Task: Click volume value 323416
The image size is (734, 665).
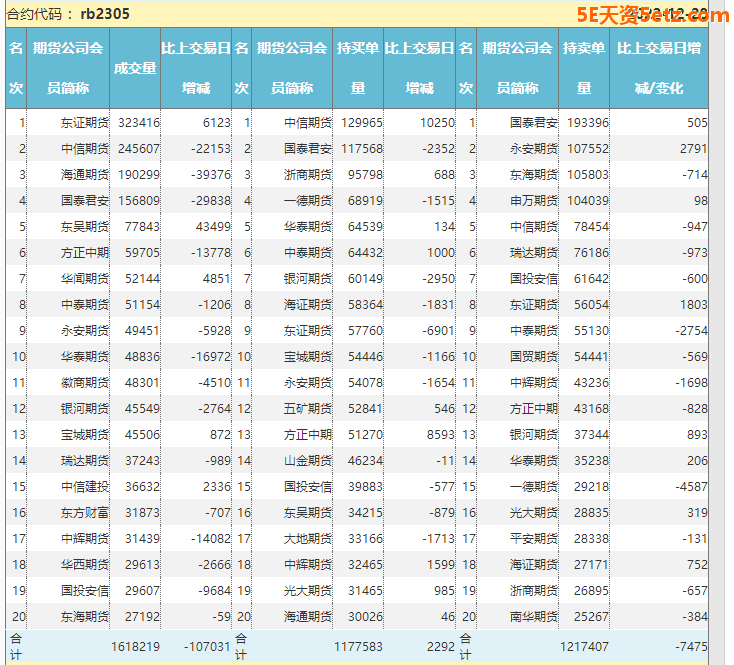Action: click(x=139, y=123)
